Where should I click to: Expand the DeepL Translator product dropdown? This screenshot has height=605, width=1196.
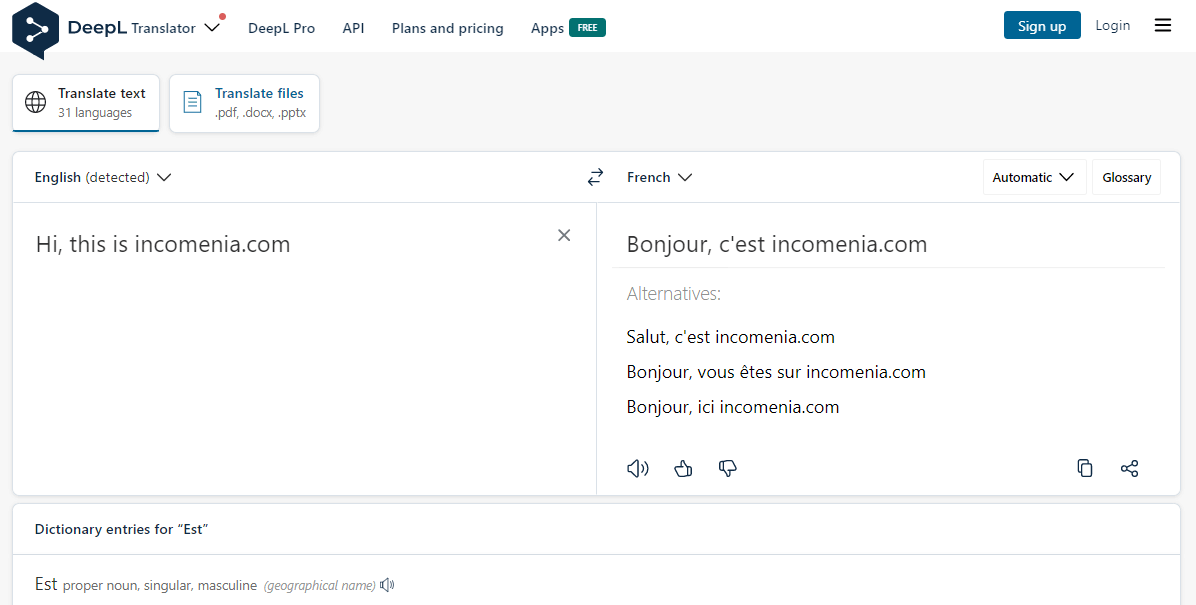coord(213,27)
